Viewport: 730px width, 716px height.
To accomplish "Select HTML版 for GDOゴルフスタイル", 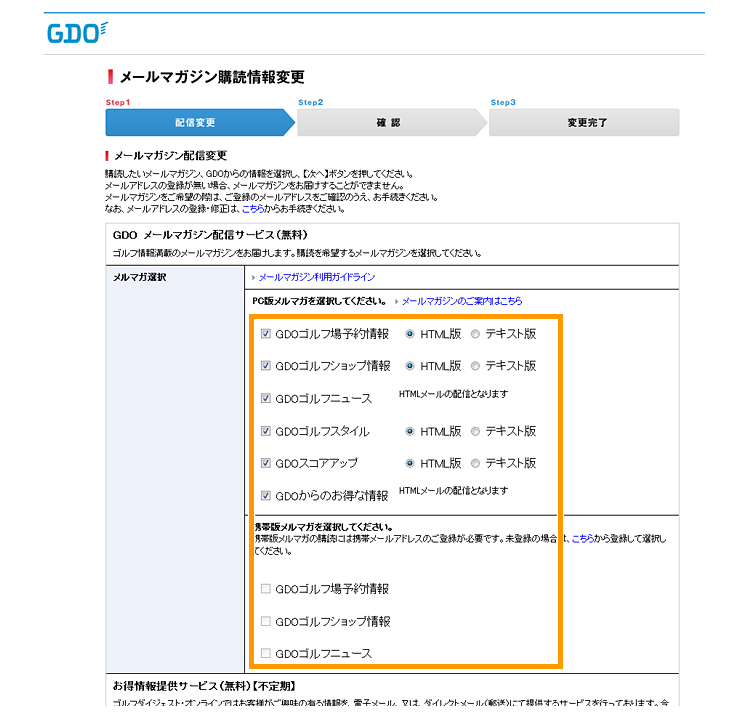I will point(410,431).
